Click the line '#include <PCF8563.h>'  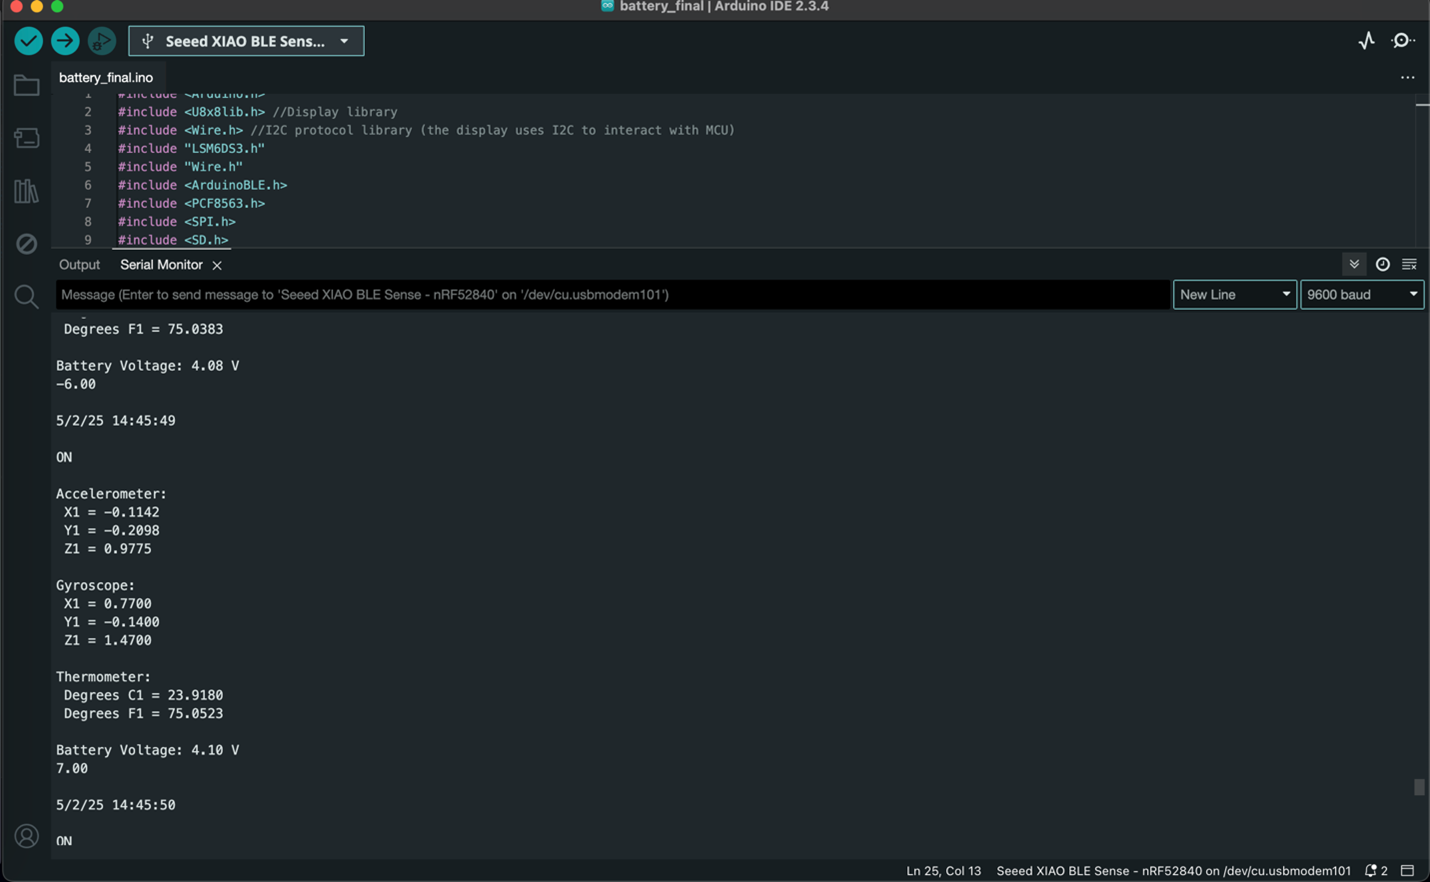pos(191,203)
